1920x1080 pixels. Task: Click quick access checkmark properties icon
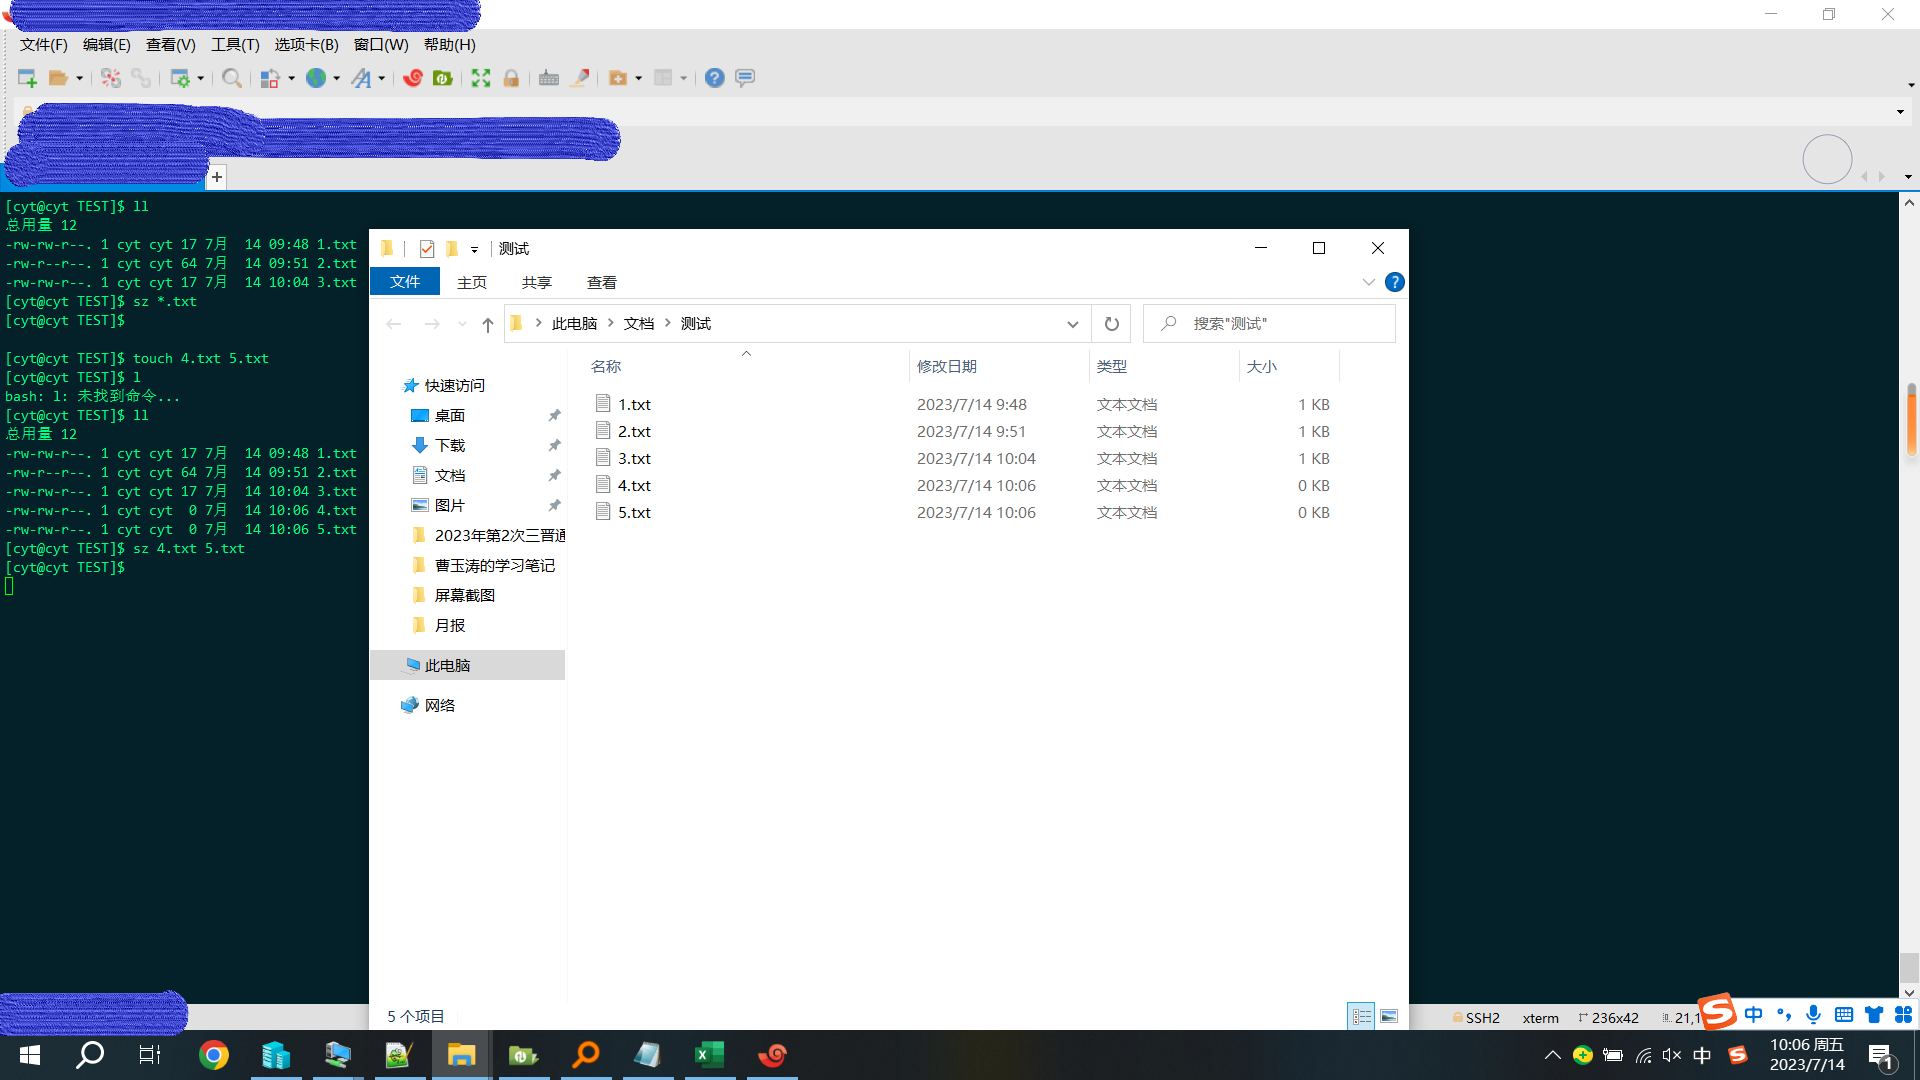tap(427, 249)
